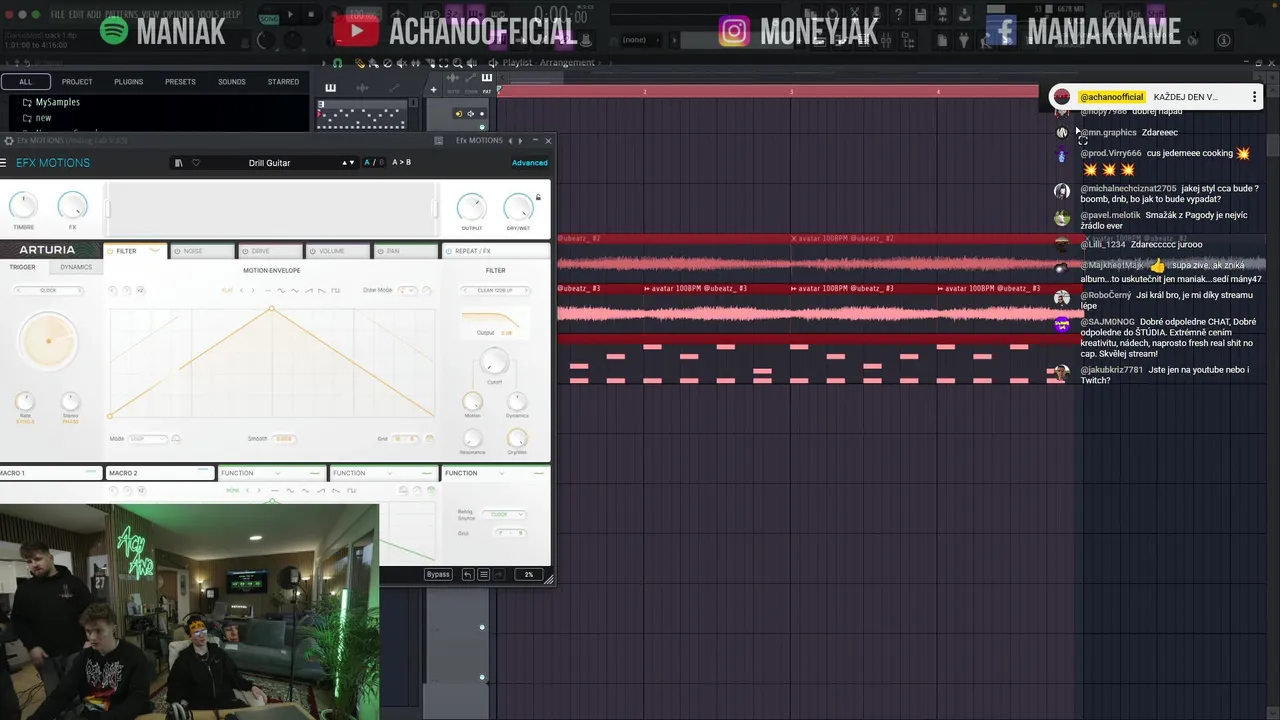Open the PLUGINS browser tab
The width and height of the screenshot is (1280, 720).
[x=128, y=82]
